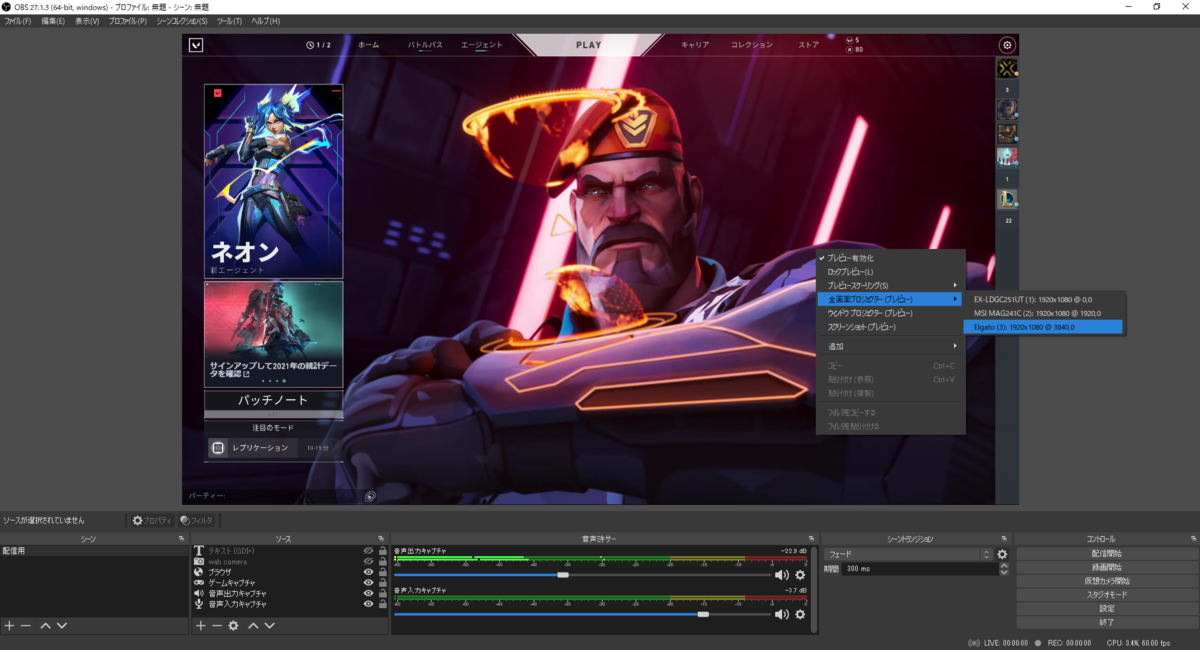Click スタジオモード button

pos(1106,594)
